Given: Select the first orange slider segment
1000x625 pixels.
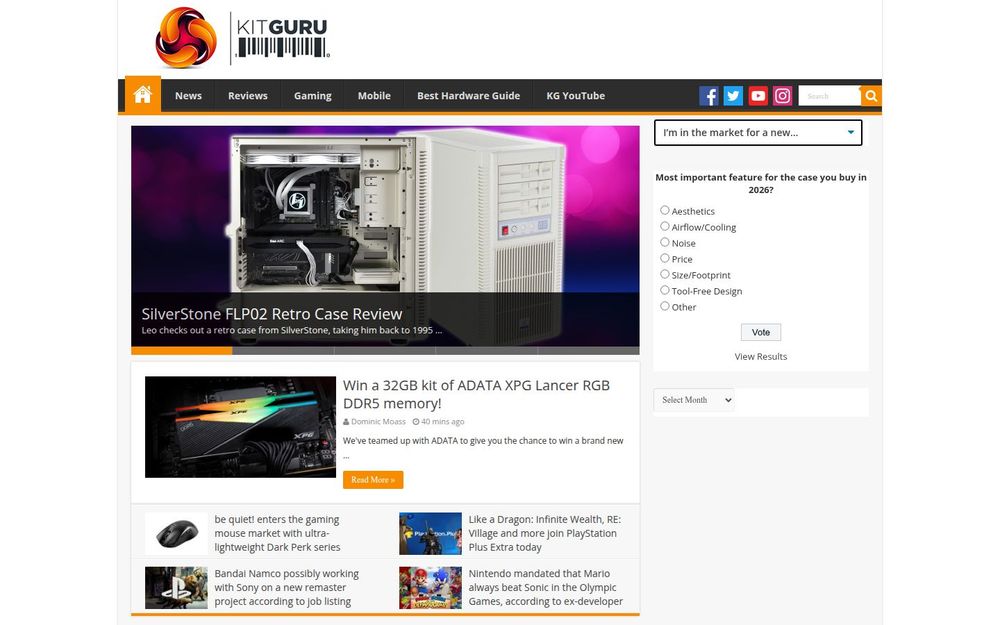Looking at the screenshot, I should tap(182, 350).
